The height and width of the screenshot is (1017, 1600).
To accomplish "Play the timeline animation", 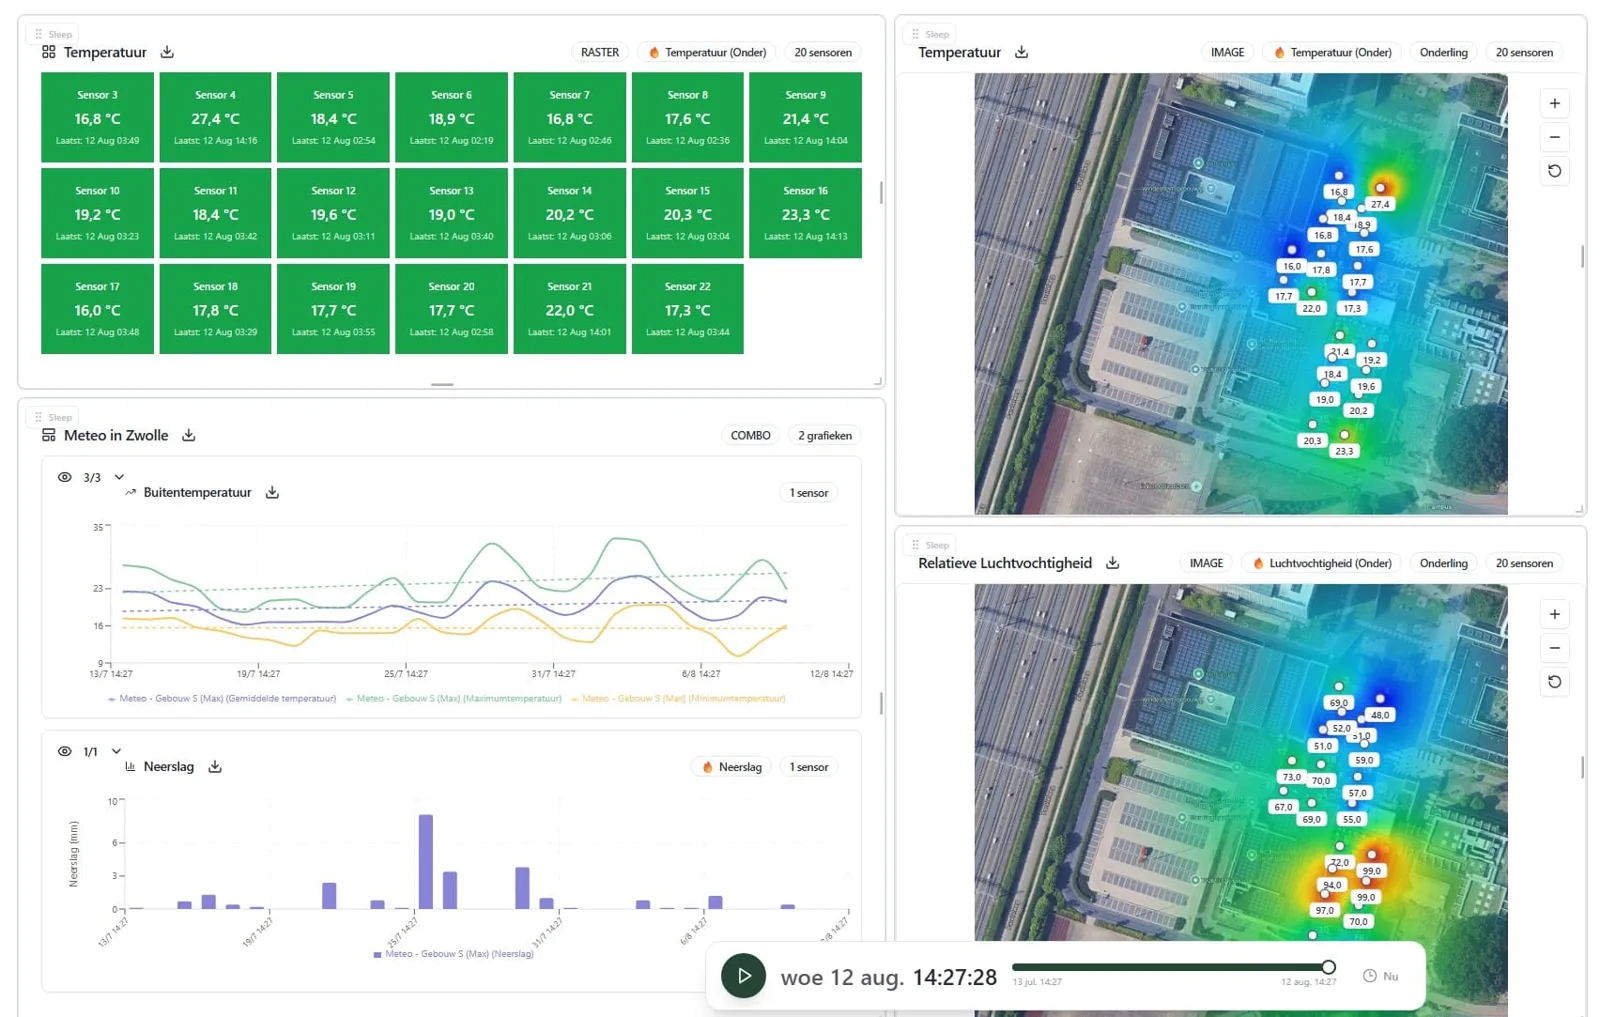I will 743,976.
